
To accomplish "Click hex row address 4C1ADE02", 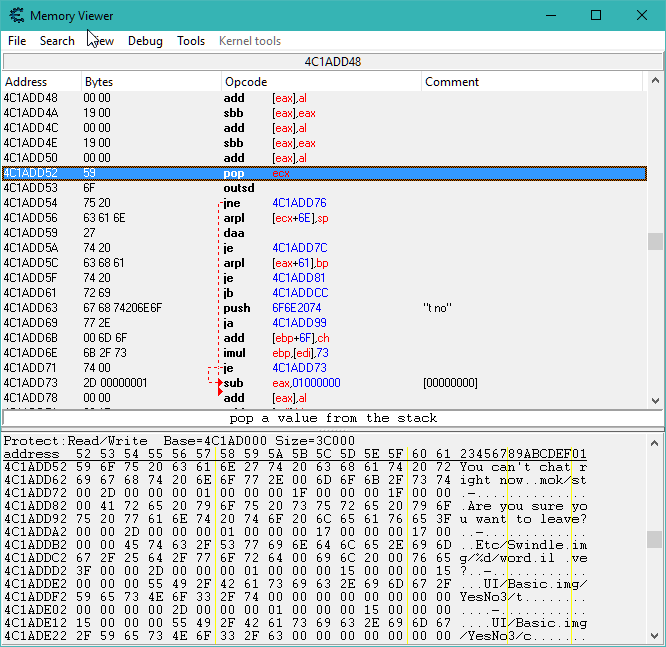I will click(x=35, y=610).
